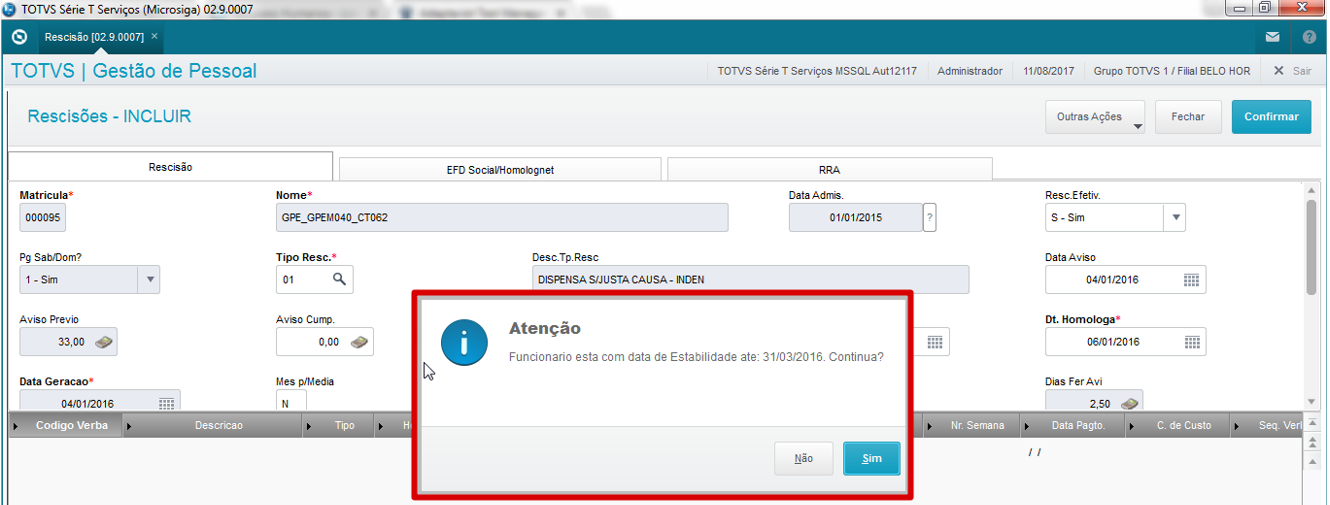This screenshot has height=505, width=1330.
Task: Open the Dt. Homologa calendar icon
Action: click(x=1191, y=342)
